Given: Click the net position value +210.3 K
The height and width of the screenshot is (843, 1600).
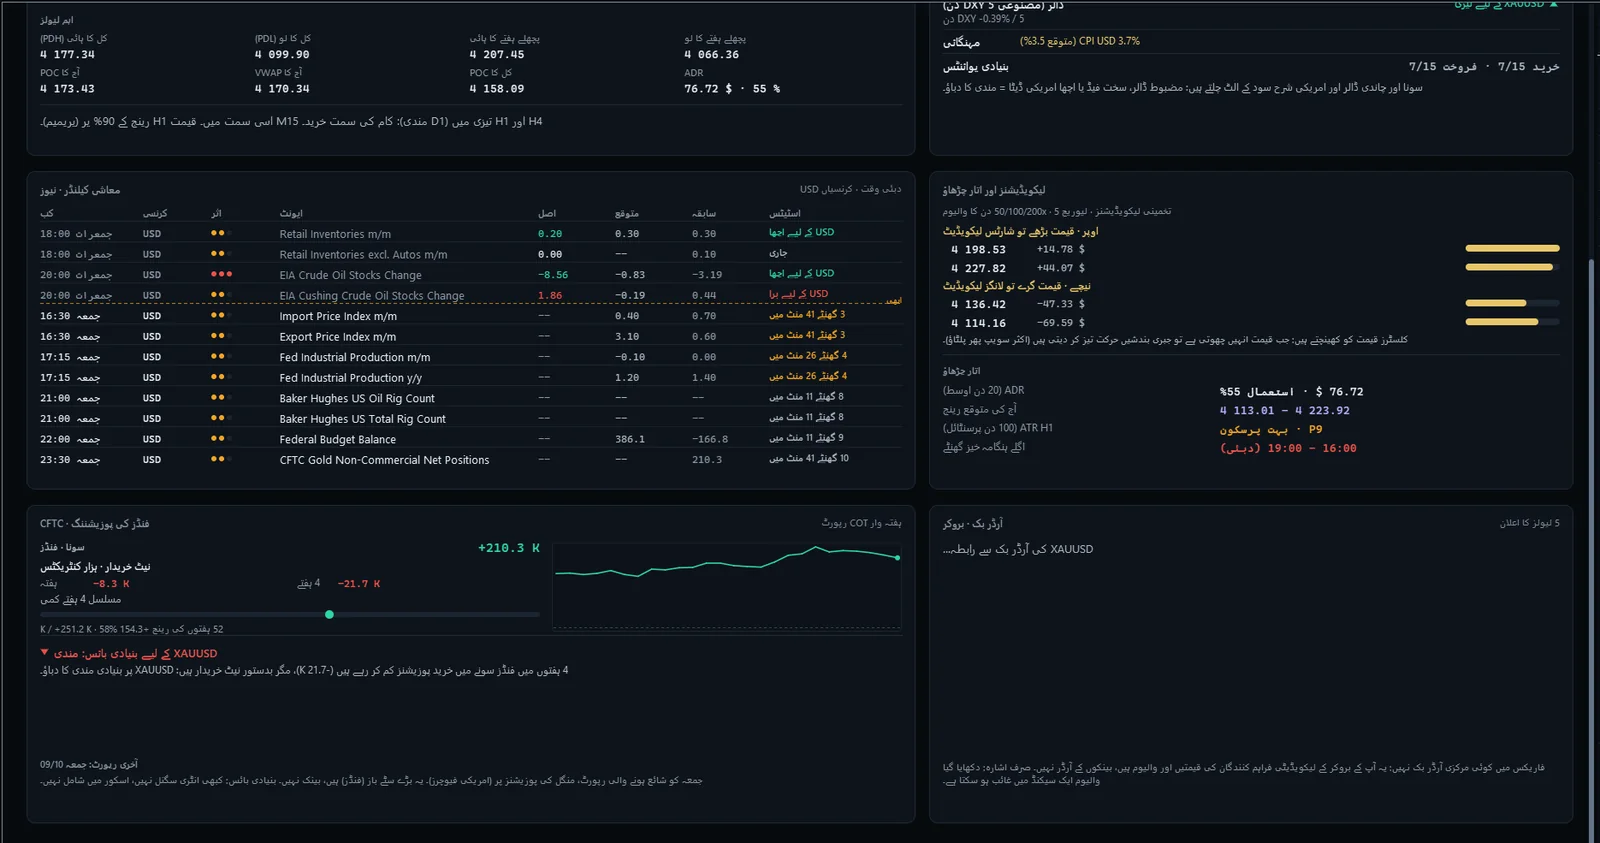Looking at the screenshot, I should (x=509, y=548).
